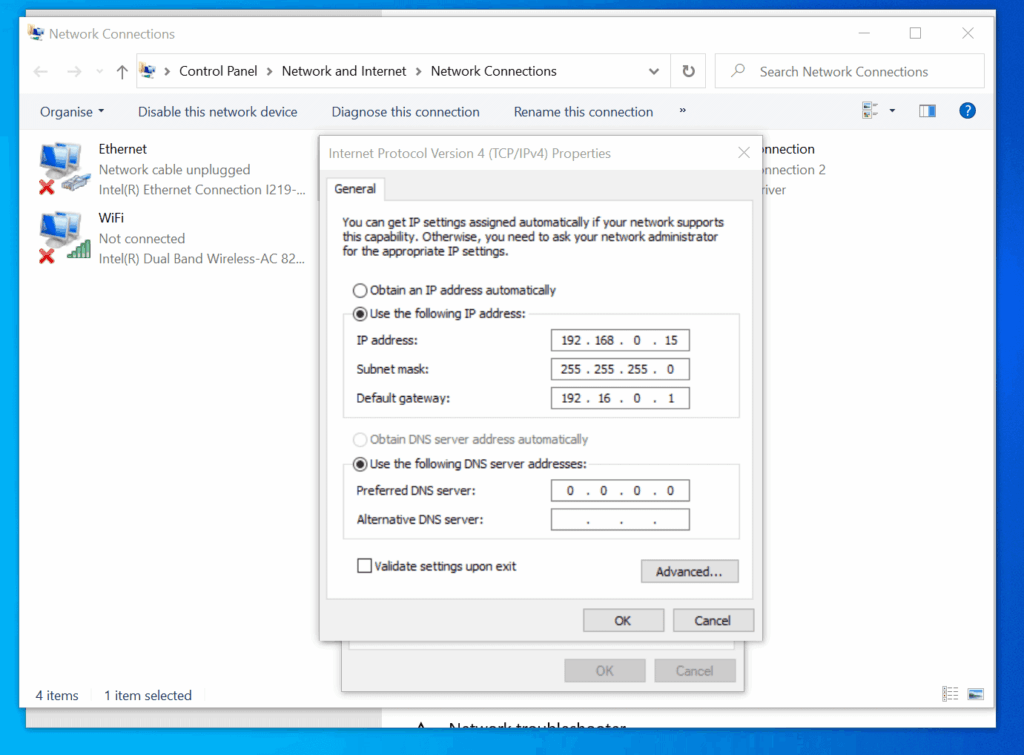Select the WiFi adapter icon
This screenshot has width=1024, height=755.
63,238
